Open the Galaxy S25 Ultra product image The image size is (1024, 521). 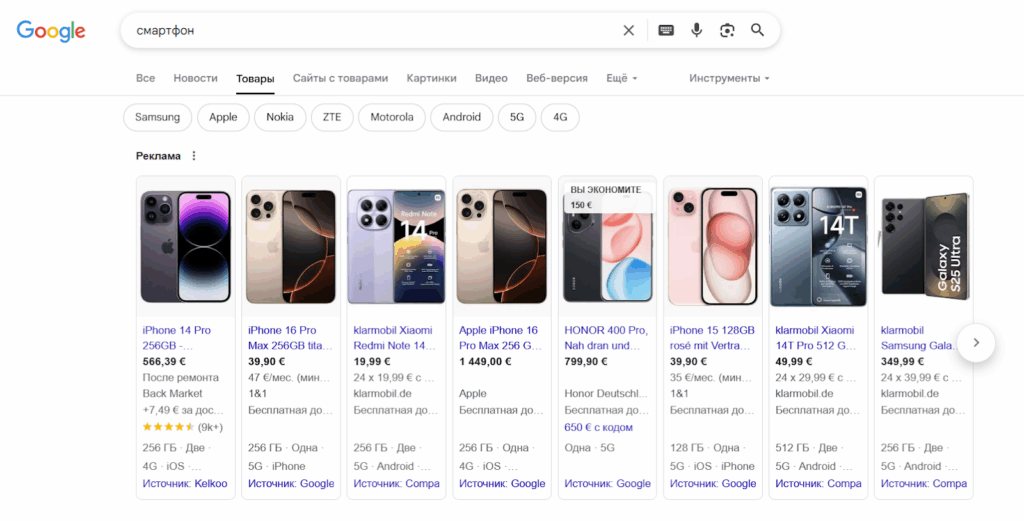(x=923, y=246)
